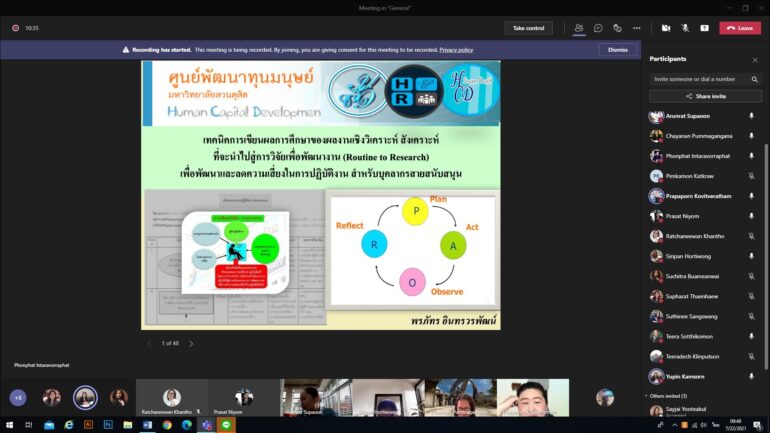This screenshot has height=433, width=770.
Task: Select participant Siripan Hortiwong in list
Action: (704, 256)
